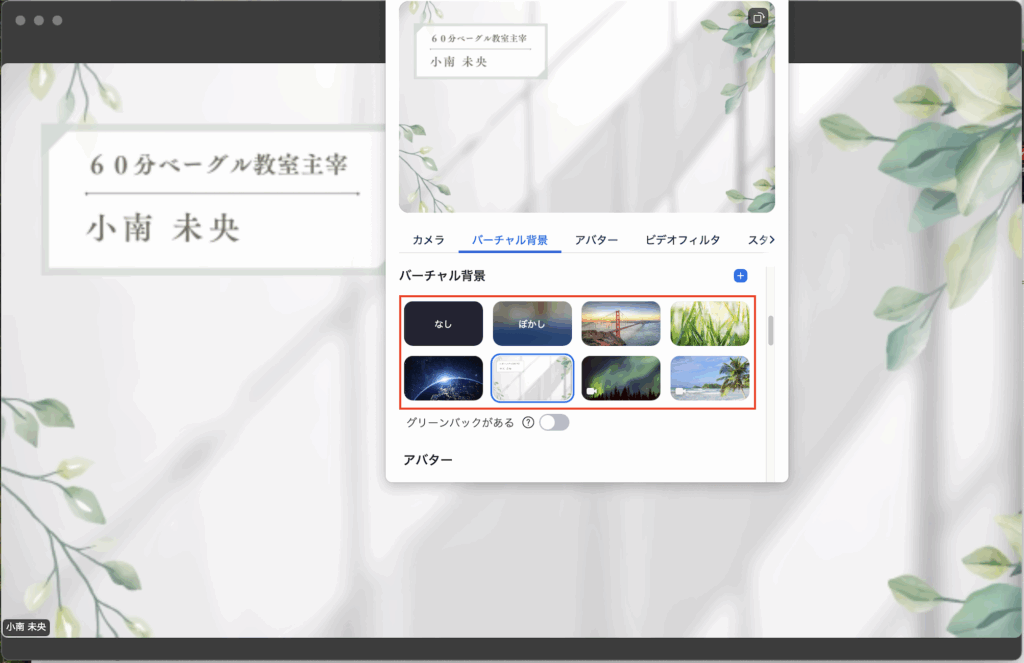Click the window minimize button

39,20
